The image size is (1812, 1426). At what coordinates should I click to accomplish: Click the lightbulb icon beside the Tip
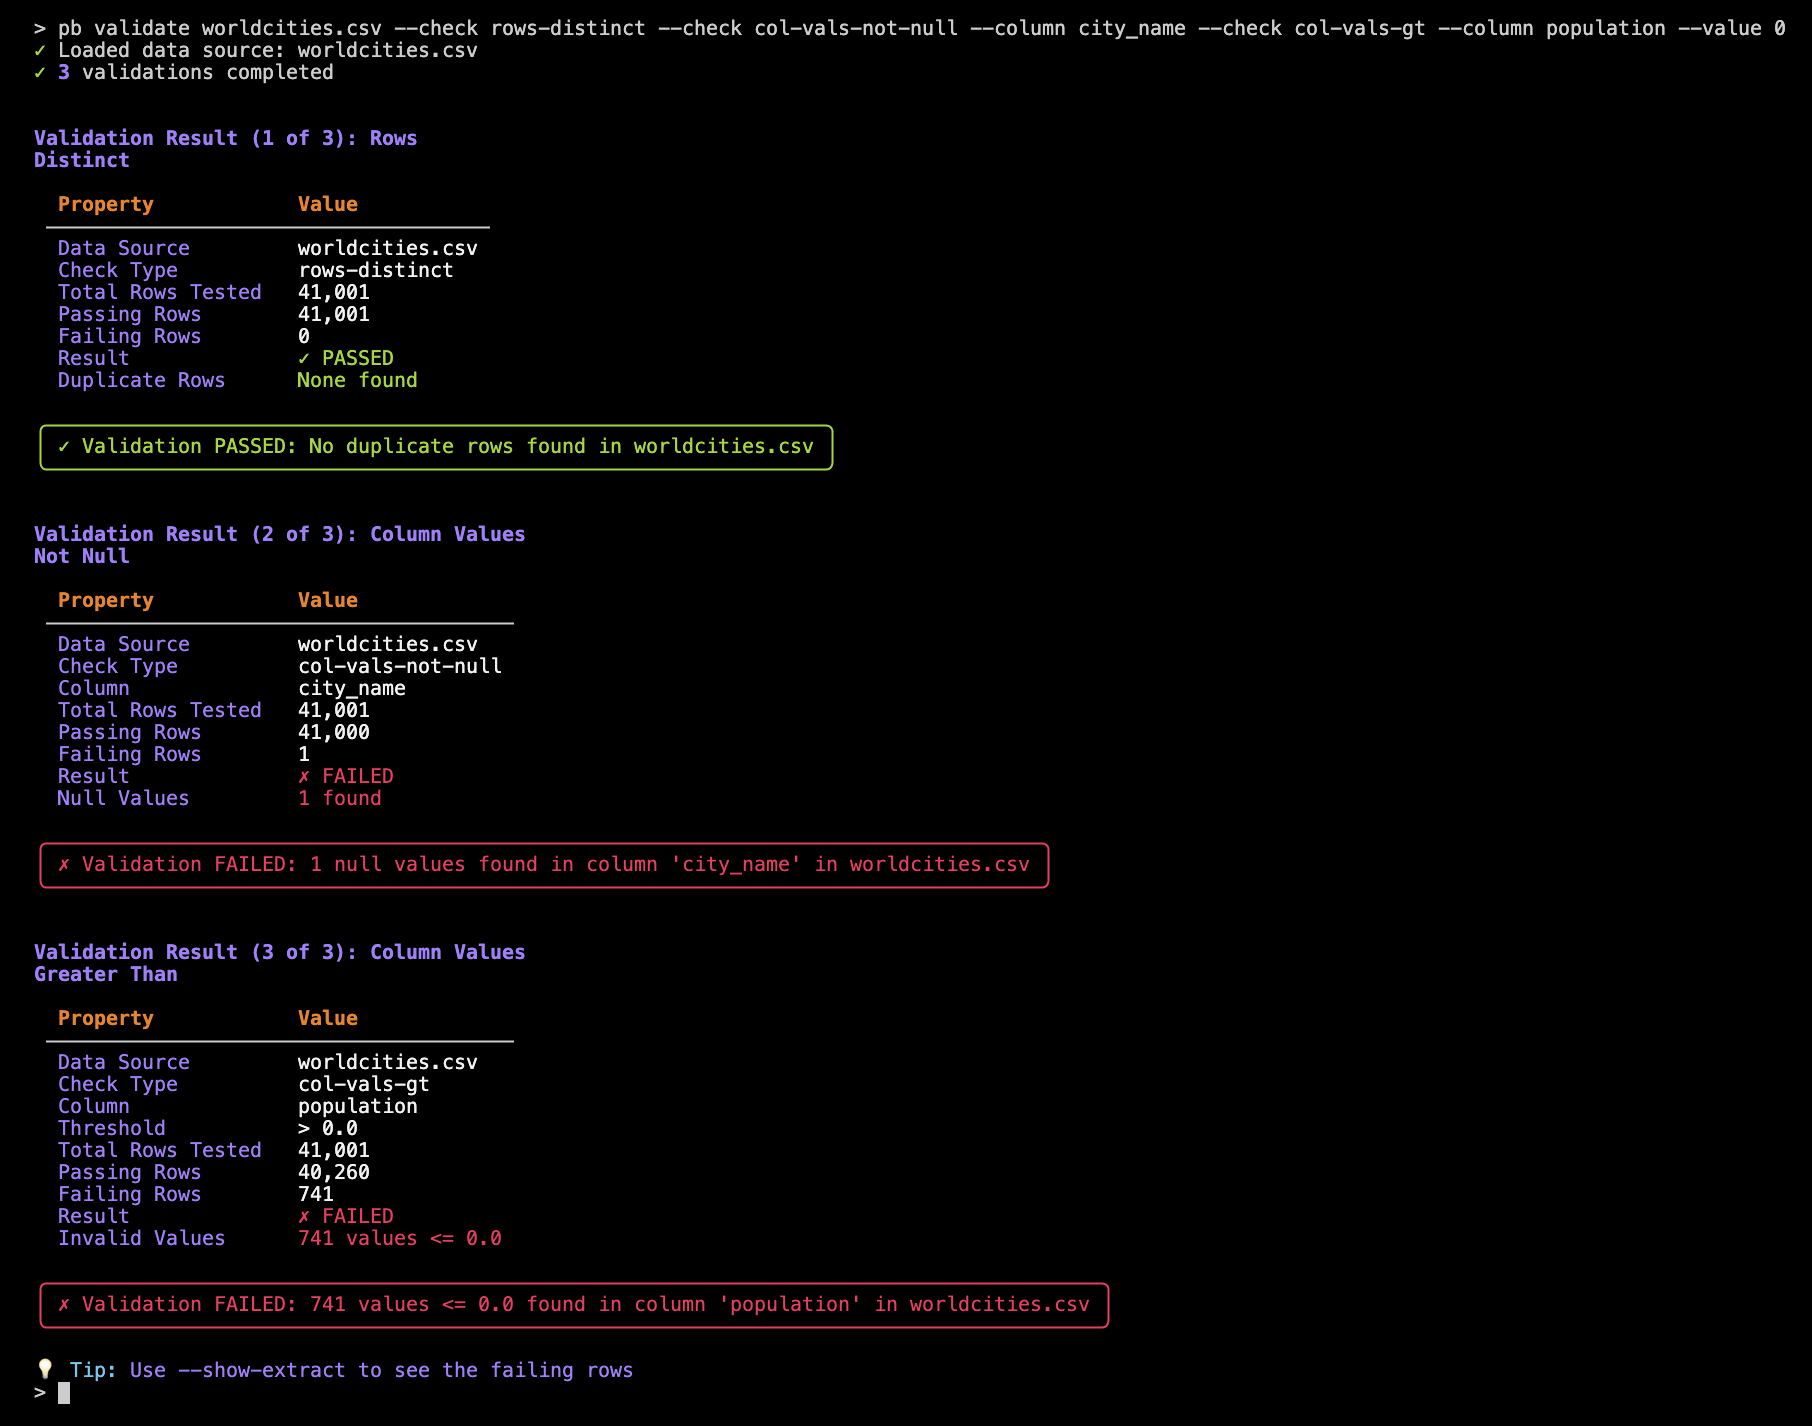[45, 1369]
